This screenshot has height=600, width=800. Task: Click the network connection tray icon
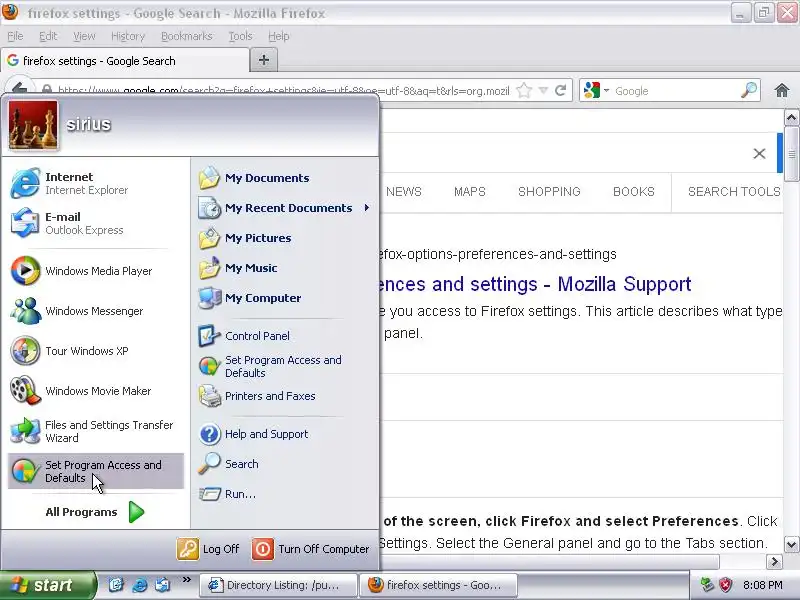click(707, 585)
